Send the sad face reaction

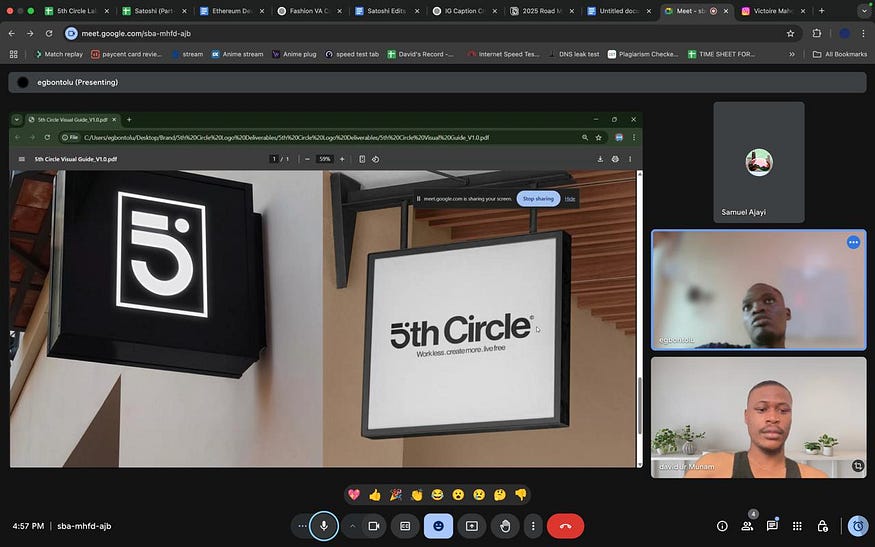pos(479,495)
